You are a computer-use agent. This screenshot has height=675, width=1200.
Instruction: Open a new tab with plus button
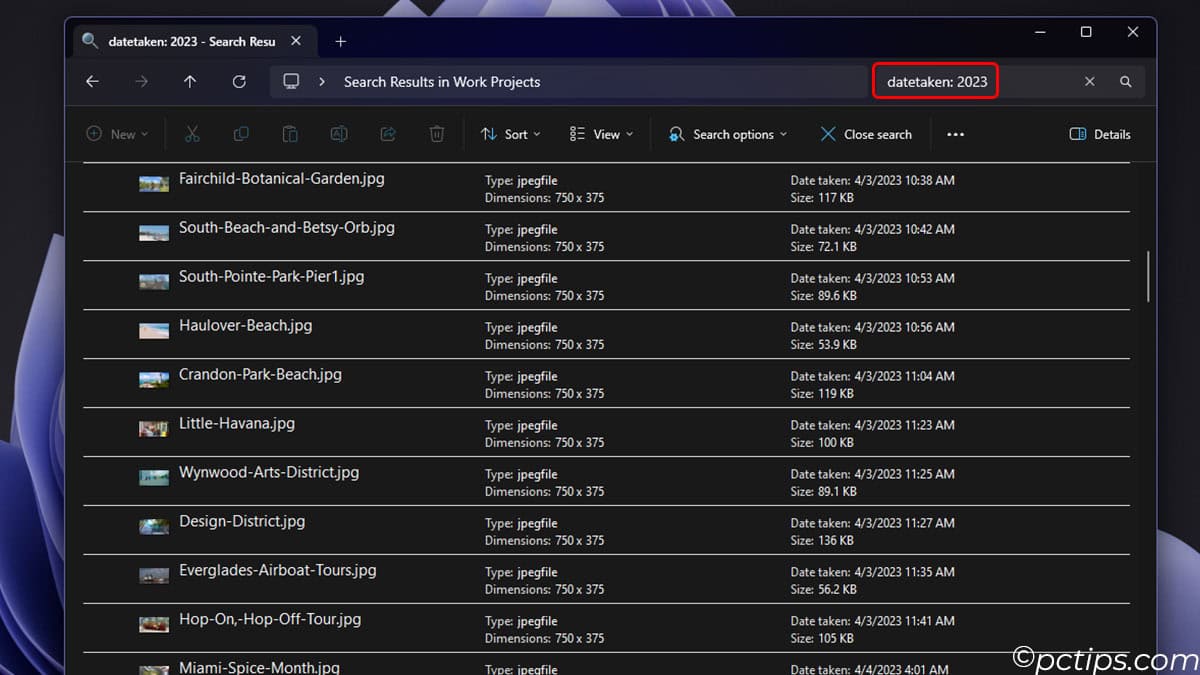pos(340,41)
